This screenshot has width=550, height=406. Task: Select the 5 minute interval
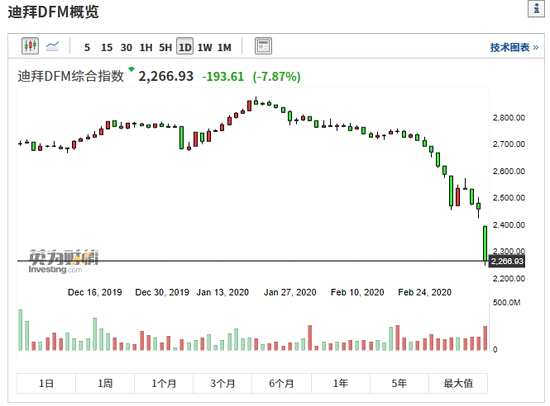(87, 47)
